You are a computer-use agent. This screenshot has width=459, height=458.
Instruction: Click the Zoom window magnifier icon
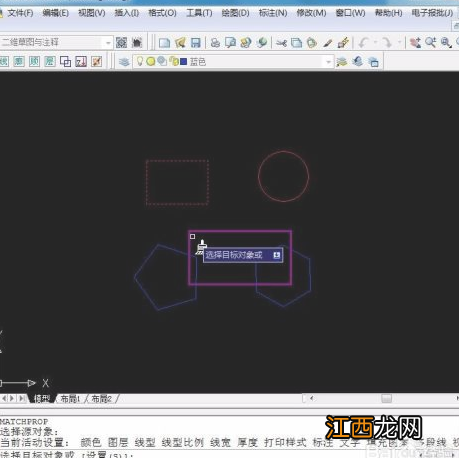[x=446, y=43]
